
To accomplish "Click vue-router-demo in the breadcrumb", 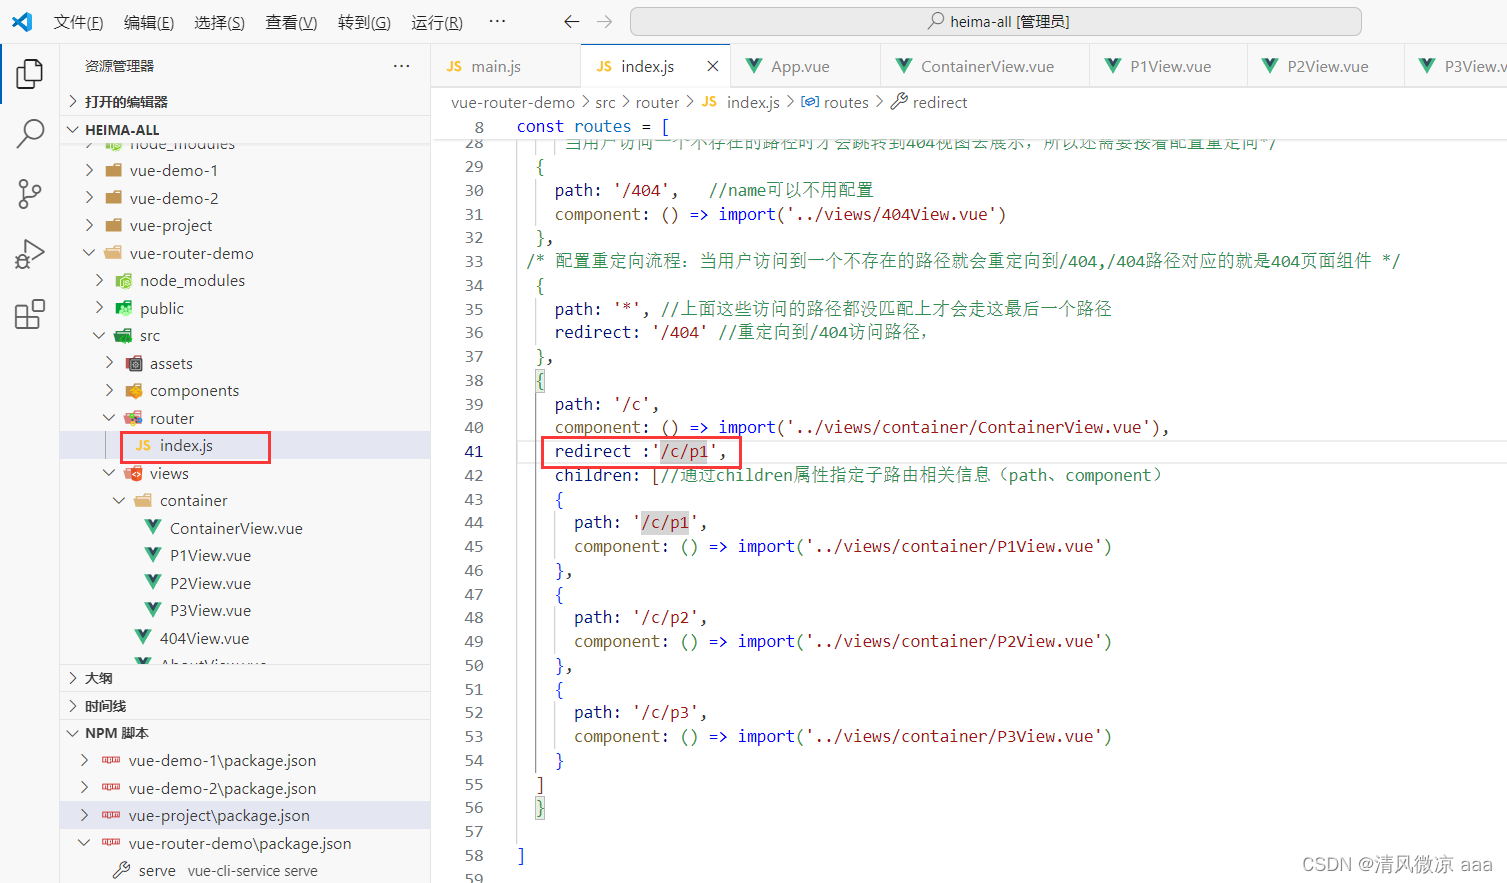I will (513, 102).
